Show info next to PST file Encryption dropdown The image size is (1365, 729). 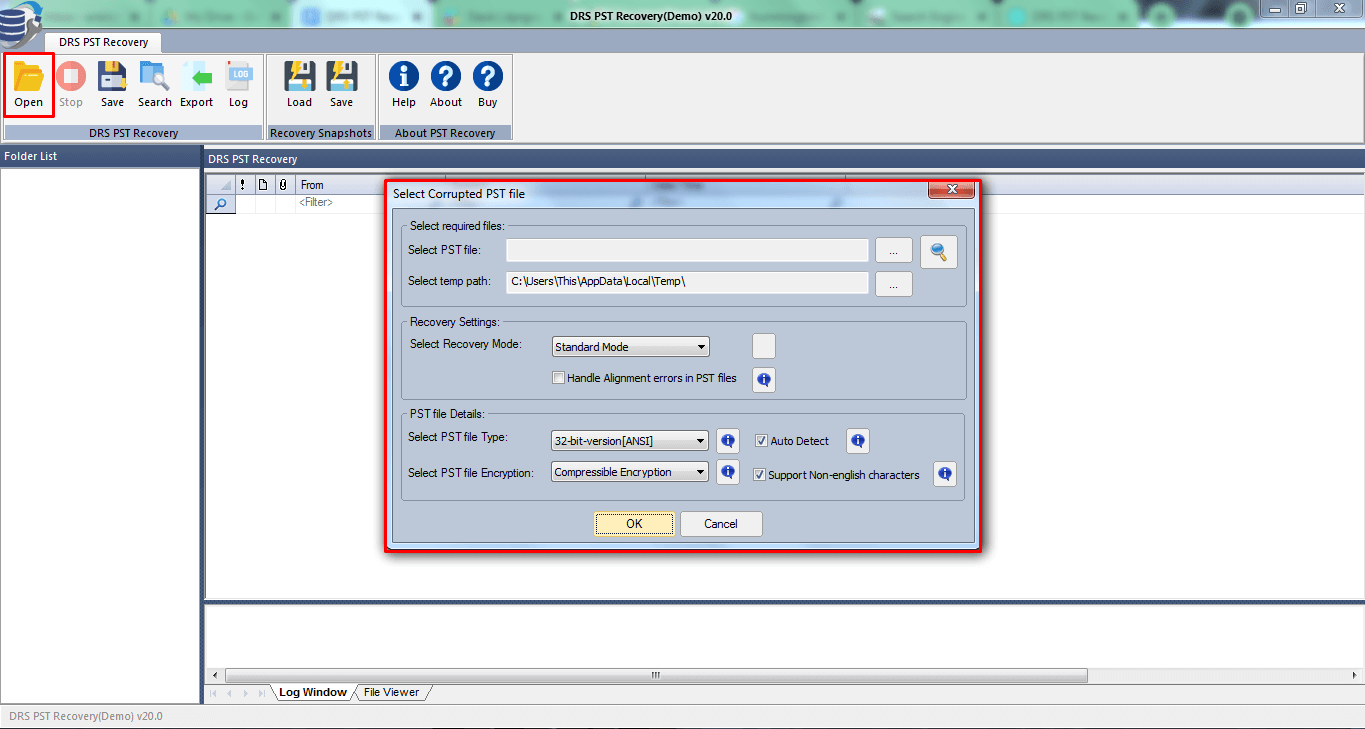tap(728, 472)
